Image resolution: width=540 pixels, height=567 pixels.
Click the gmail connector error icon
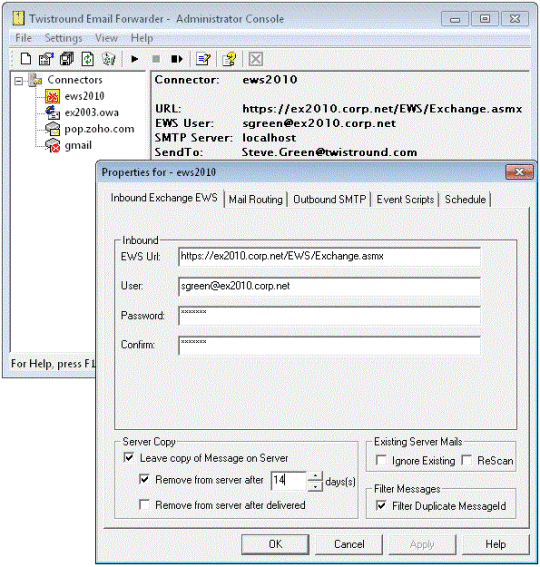[x=52, y=145]
